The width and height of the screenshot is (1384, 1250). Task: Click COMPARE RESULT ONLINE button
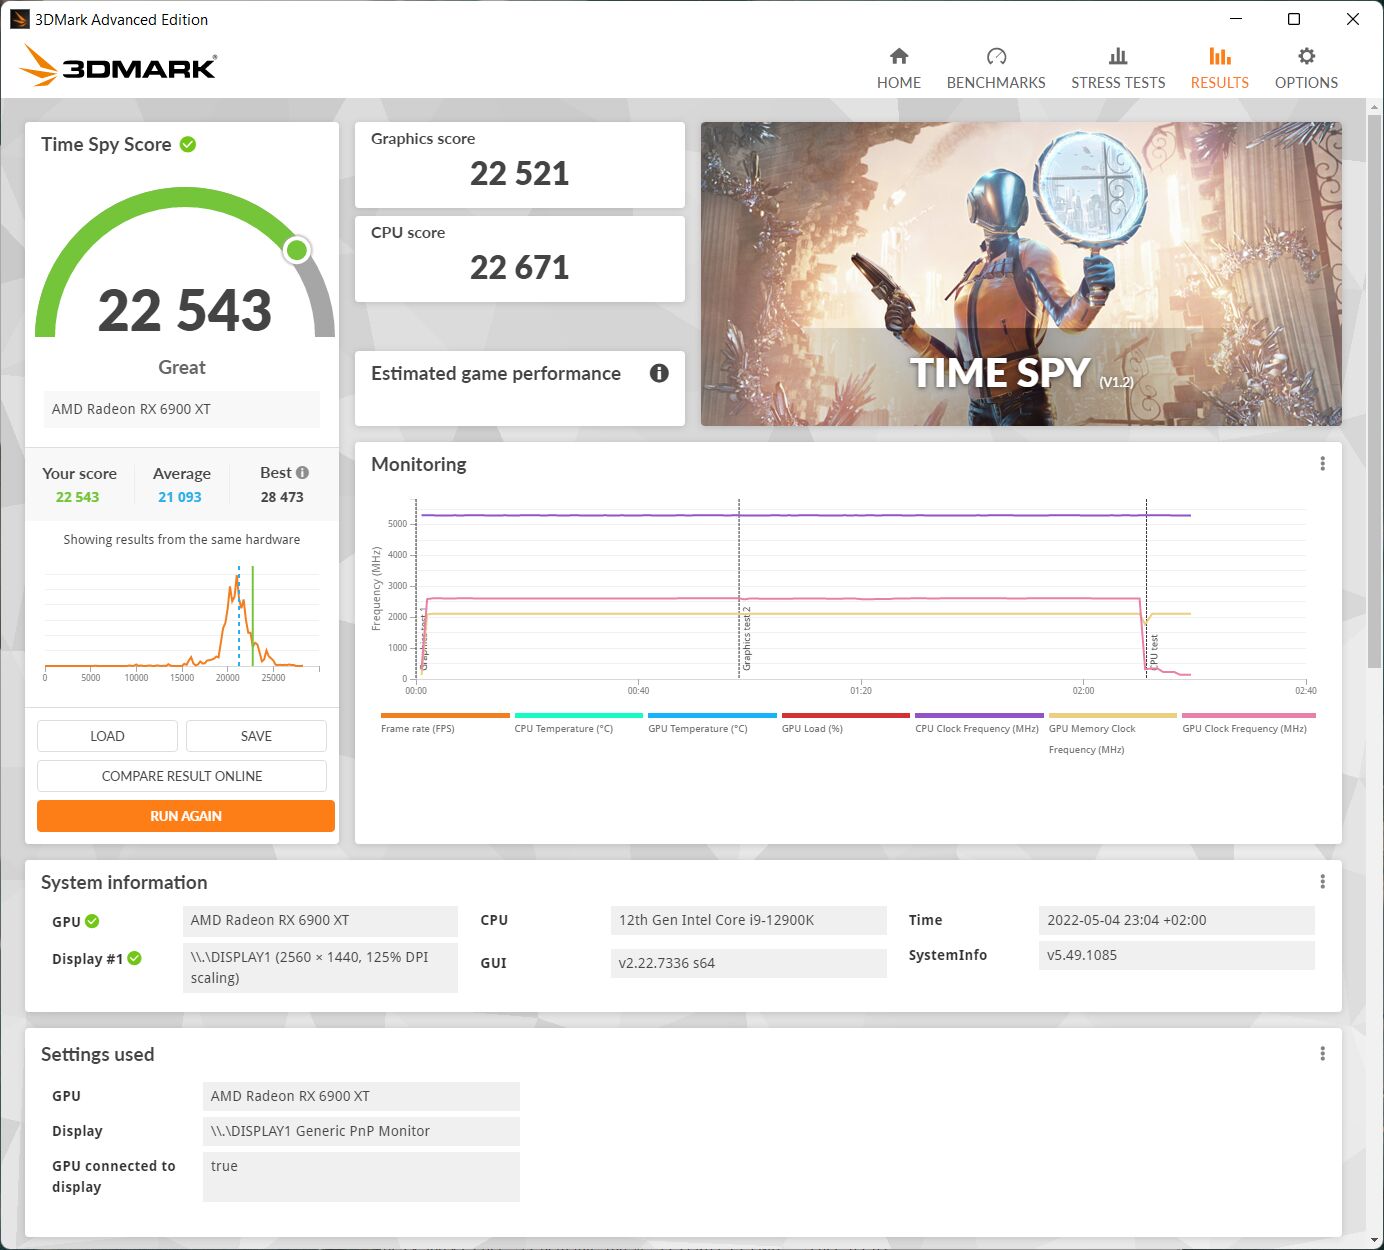point(182,776)
